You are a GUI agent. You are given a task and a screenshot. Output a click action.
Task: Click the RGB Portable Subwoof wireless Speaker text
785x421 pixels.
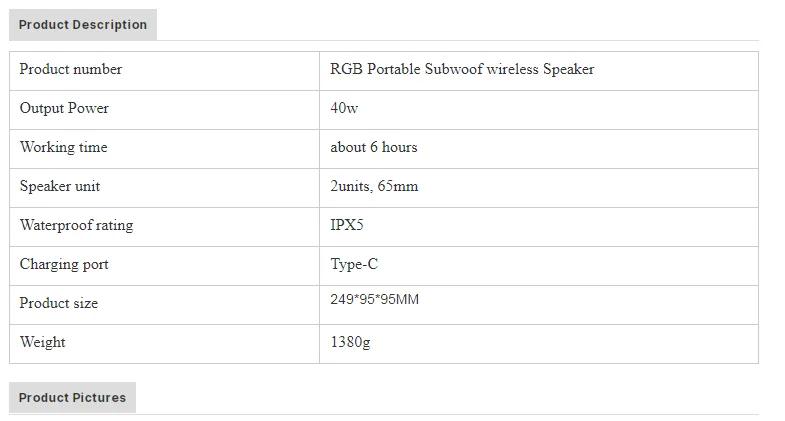pos(462,69)
